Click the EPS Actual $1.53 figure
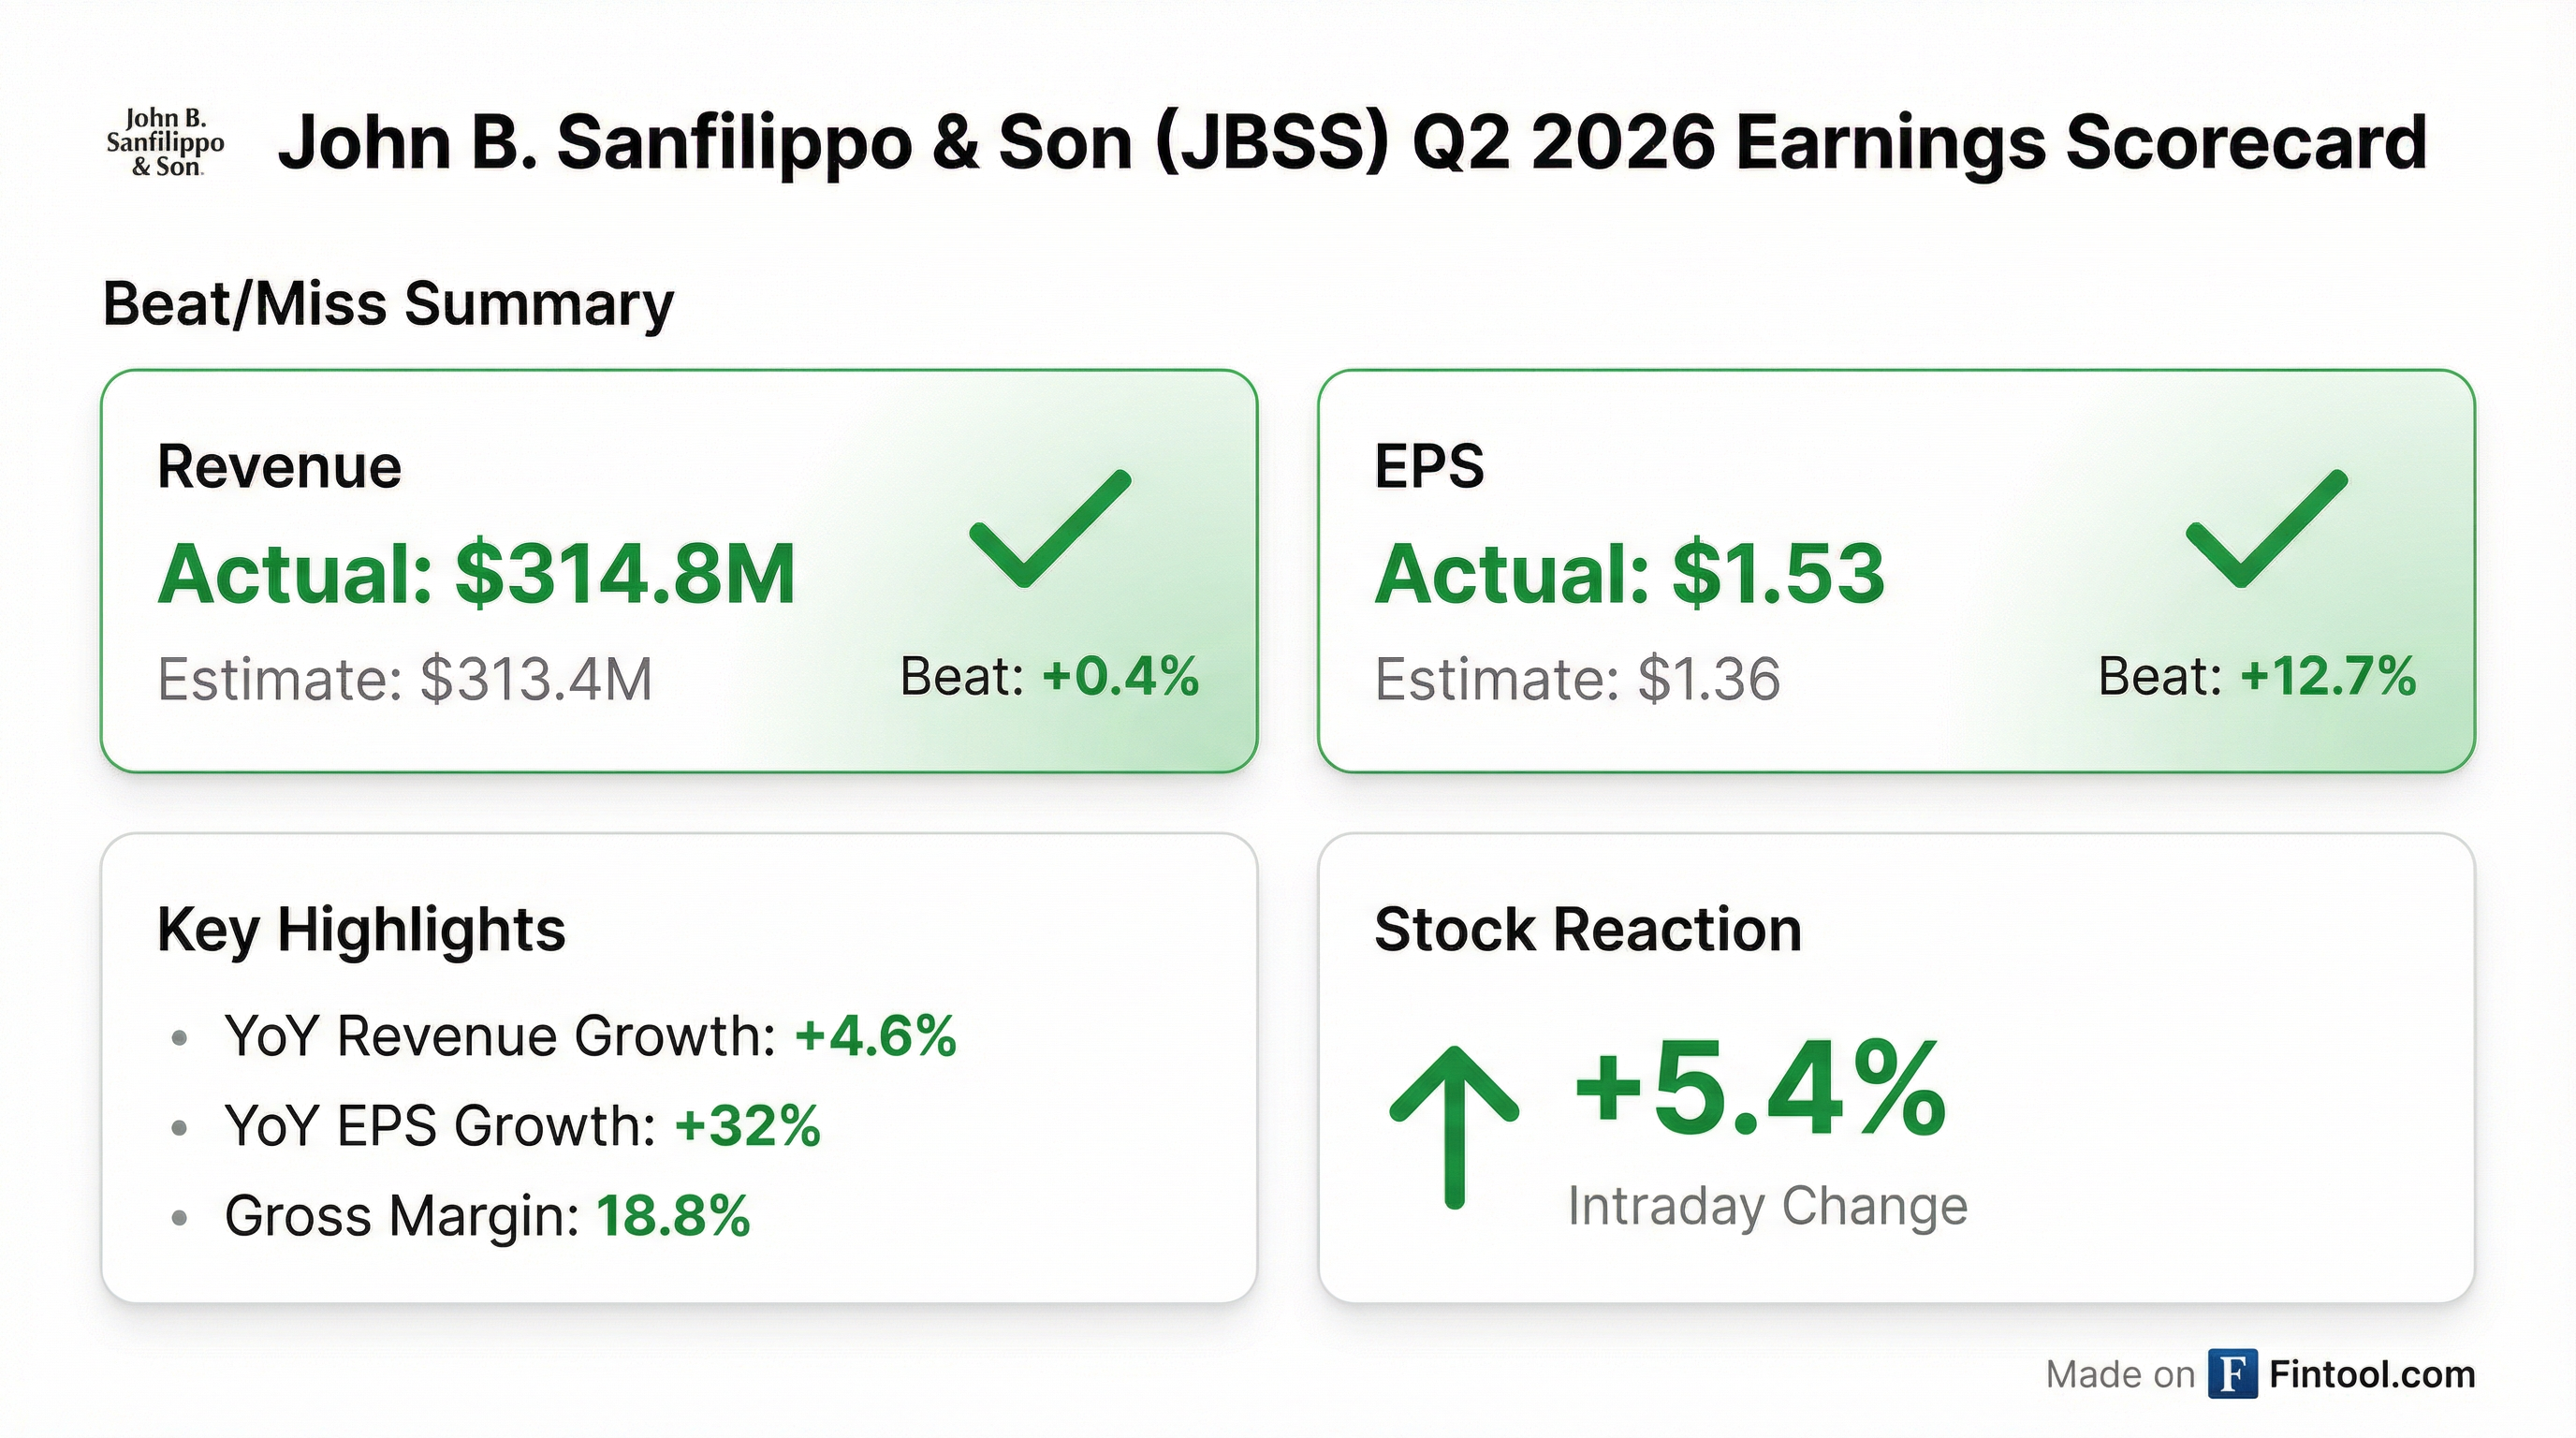This screenshot has height=1438, width=2576. click(1629, 574)
